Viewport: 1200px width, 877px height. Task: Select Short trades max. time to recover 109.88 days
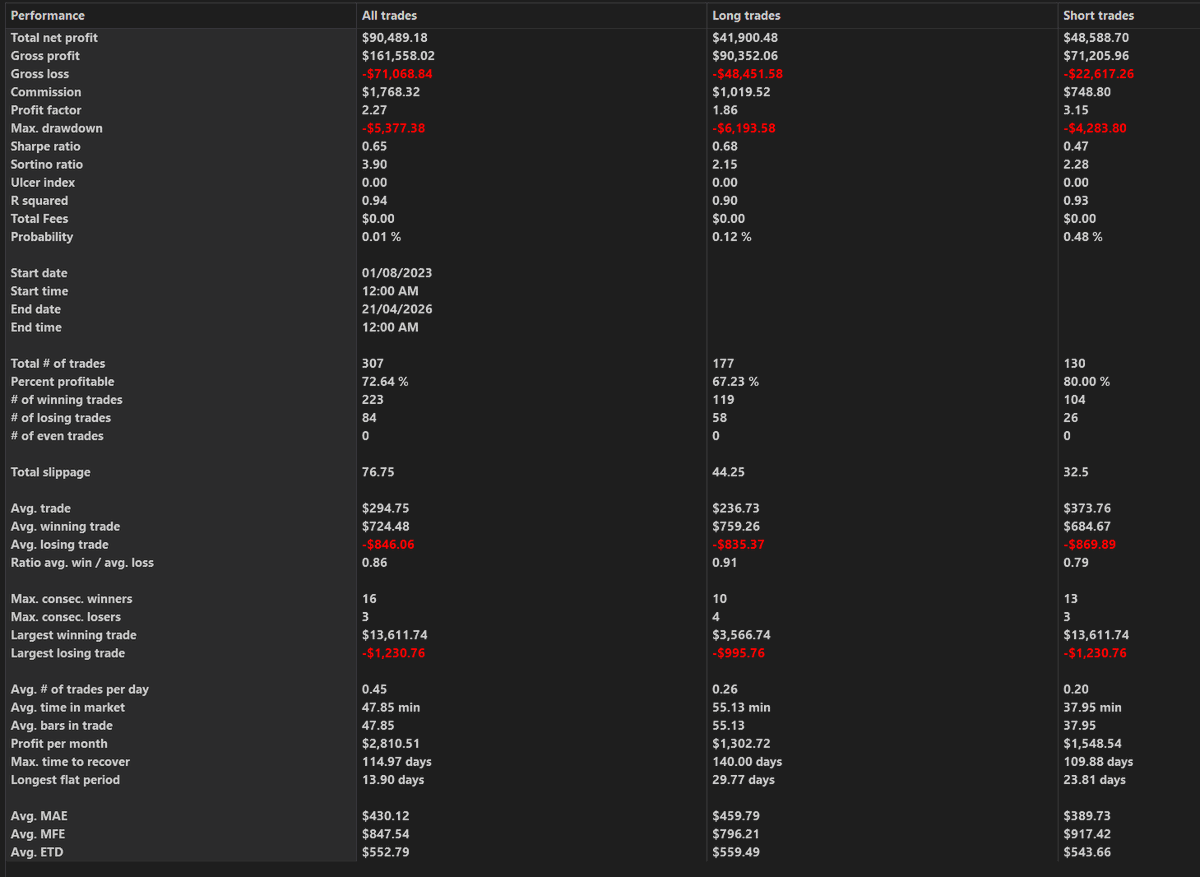click(x=1098, y=762)
